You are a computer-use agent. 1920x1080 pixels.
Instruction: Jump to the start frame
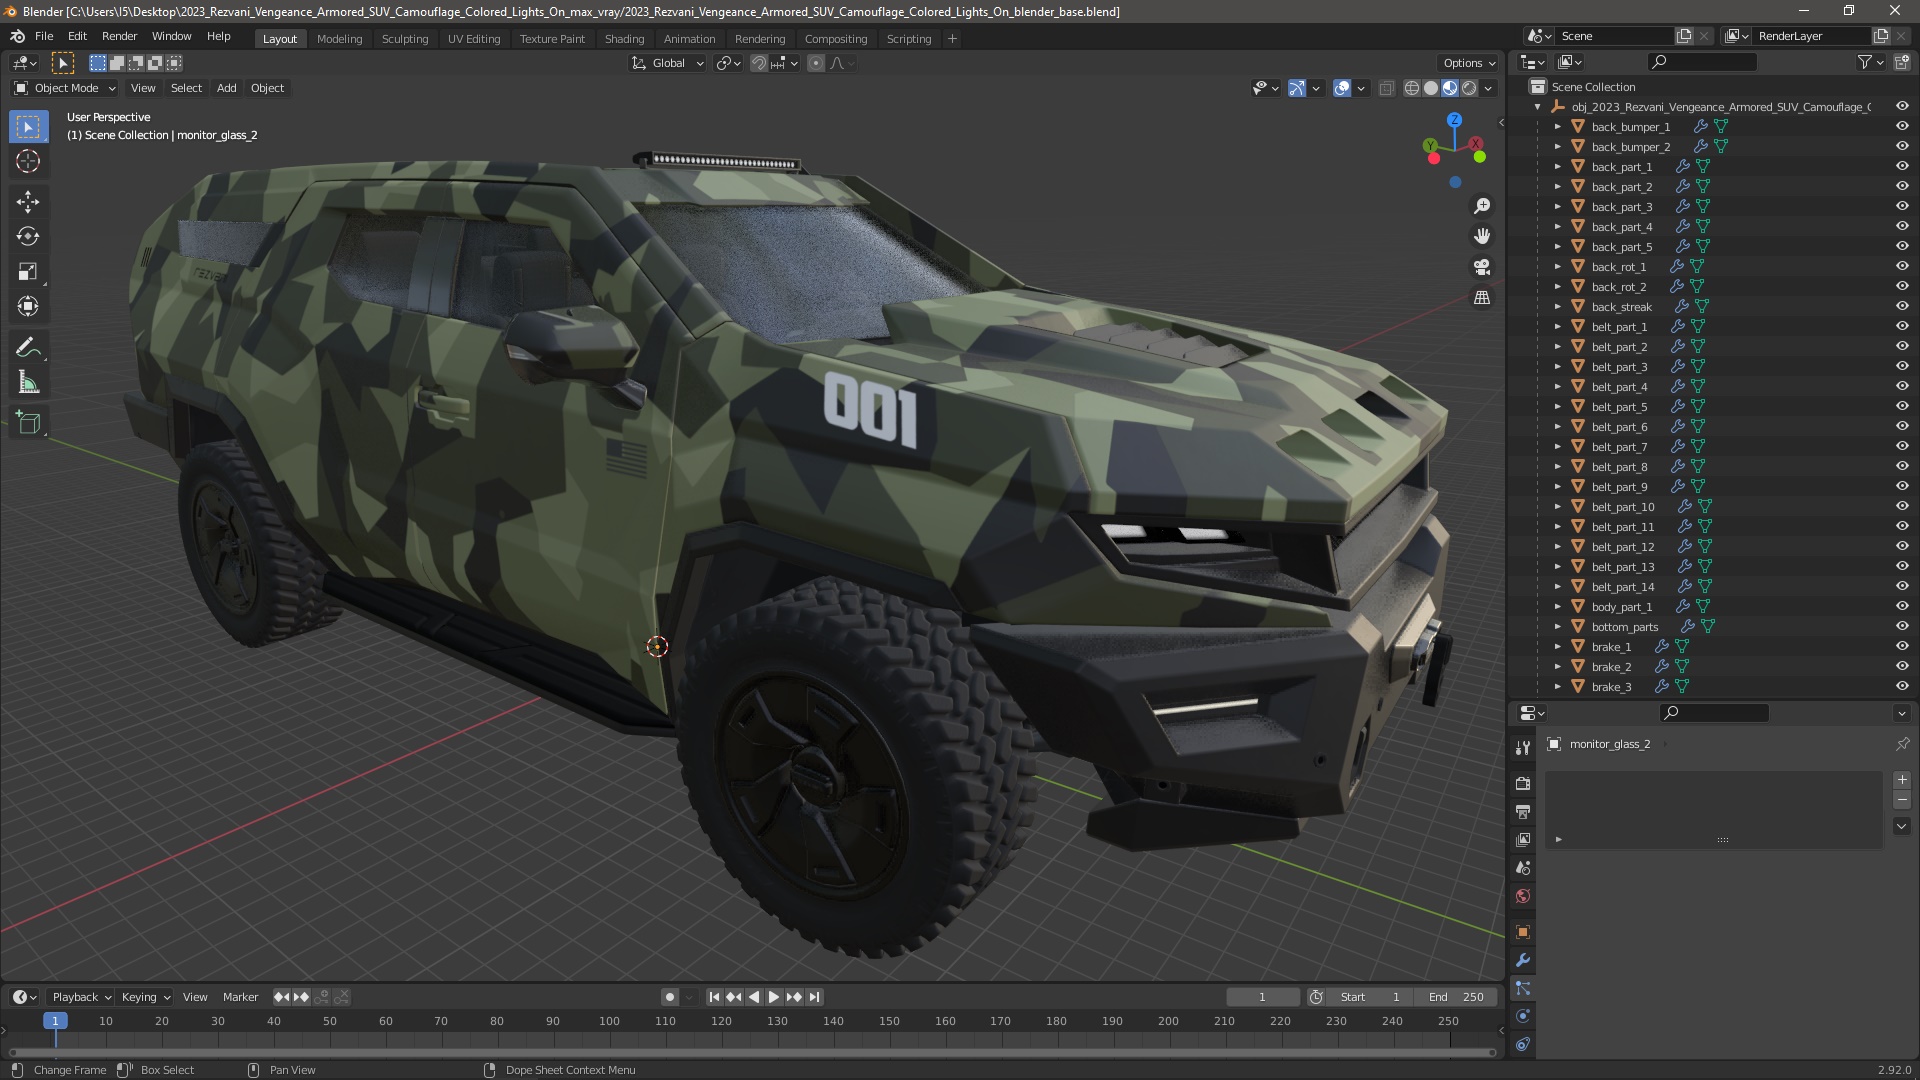pos(714,997)
